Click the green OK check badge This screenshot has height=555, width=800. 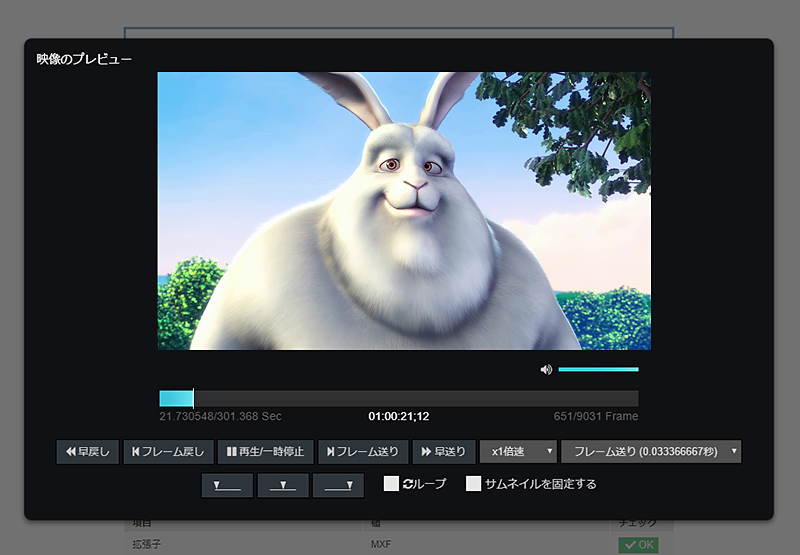click(638, 545)
